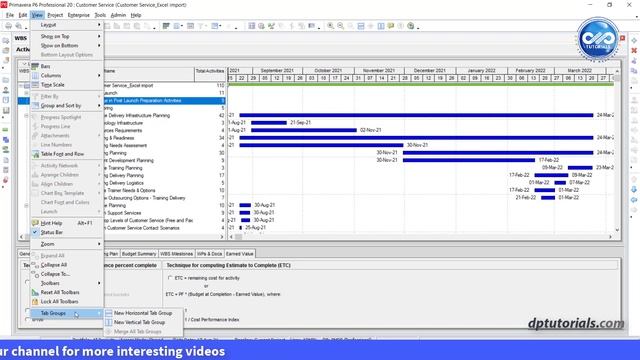Open the Project menu
Screen dimensions: 640x360
tap(55, 15)
